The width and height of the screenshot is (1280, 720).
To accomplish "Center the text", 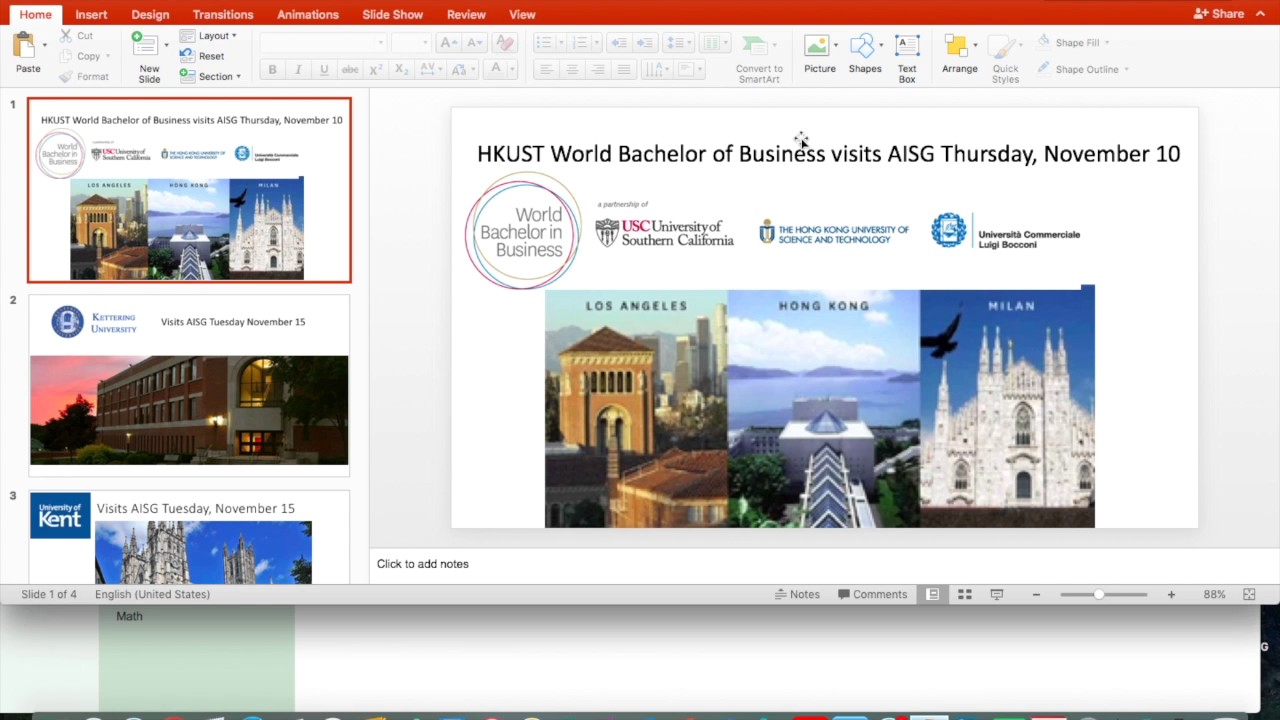I will tap(572, 70).
